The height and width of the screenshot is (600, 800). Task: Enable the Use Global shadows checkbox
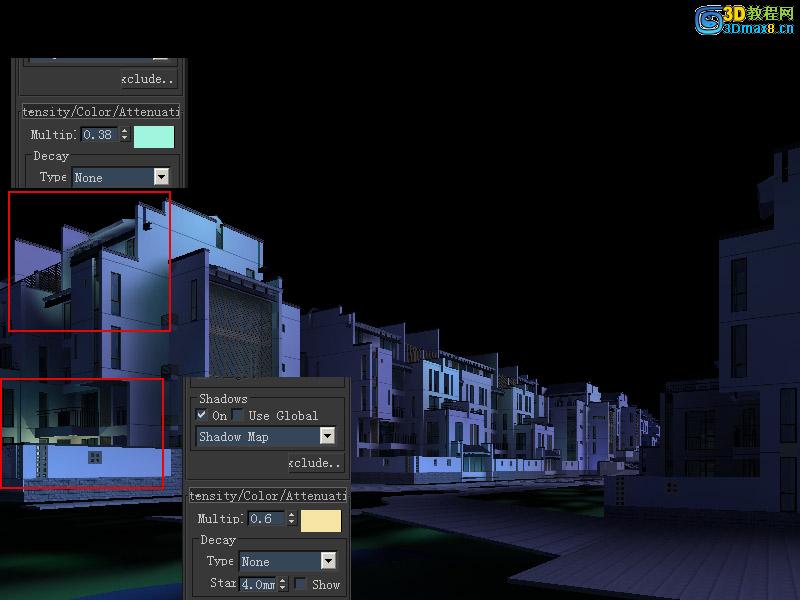coord(238,415)
